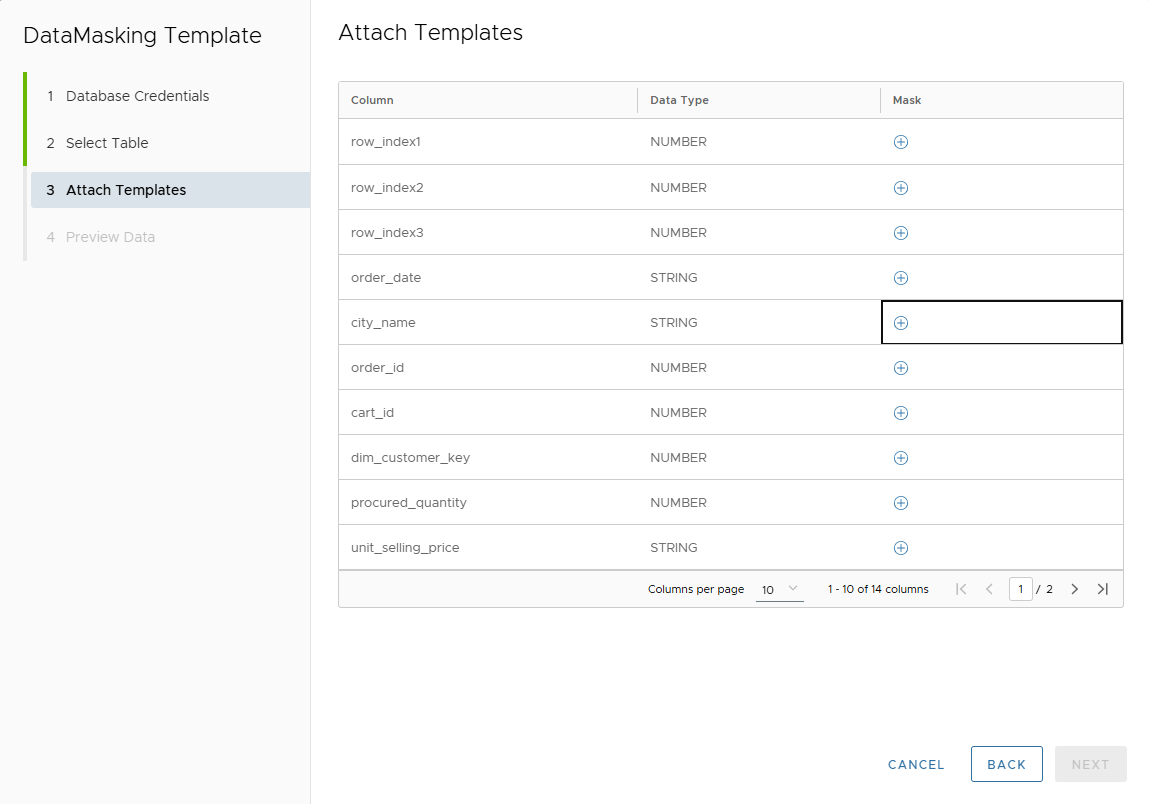The width and height of the screenshot is (1149, 804).
Task: Add mask for dim_customer_key column
Action: (900, 458)
